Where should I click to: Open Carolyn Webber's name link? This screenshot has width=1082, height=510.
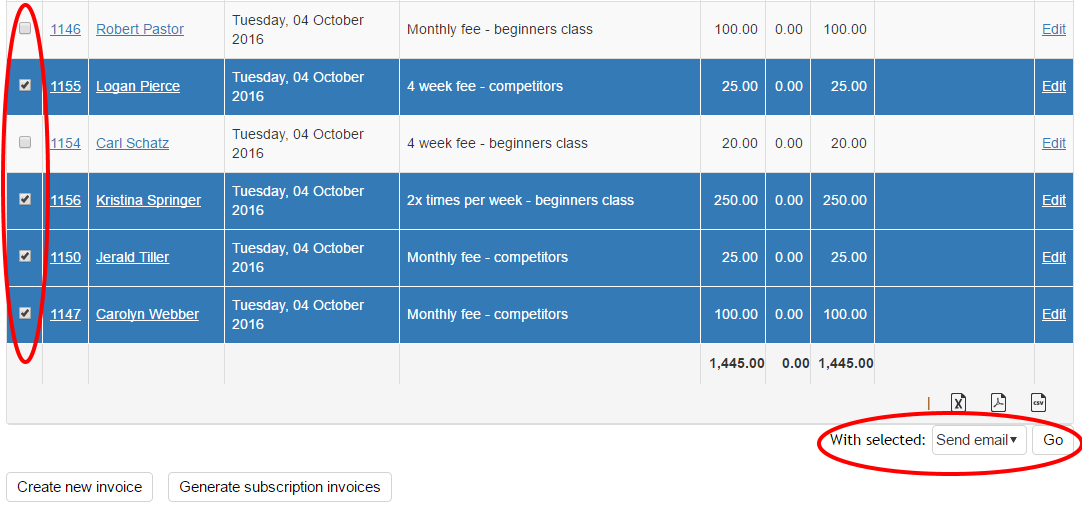tap(147, 314)
